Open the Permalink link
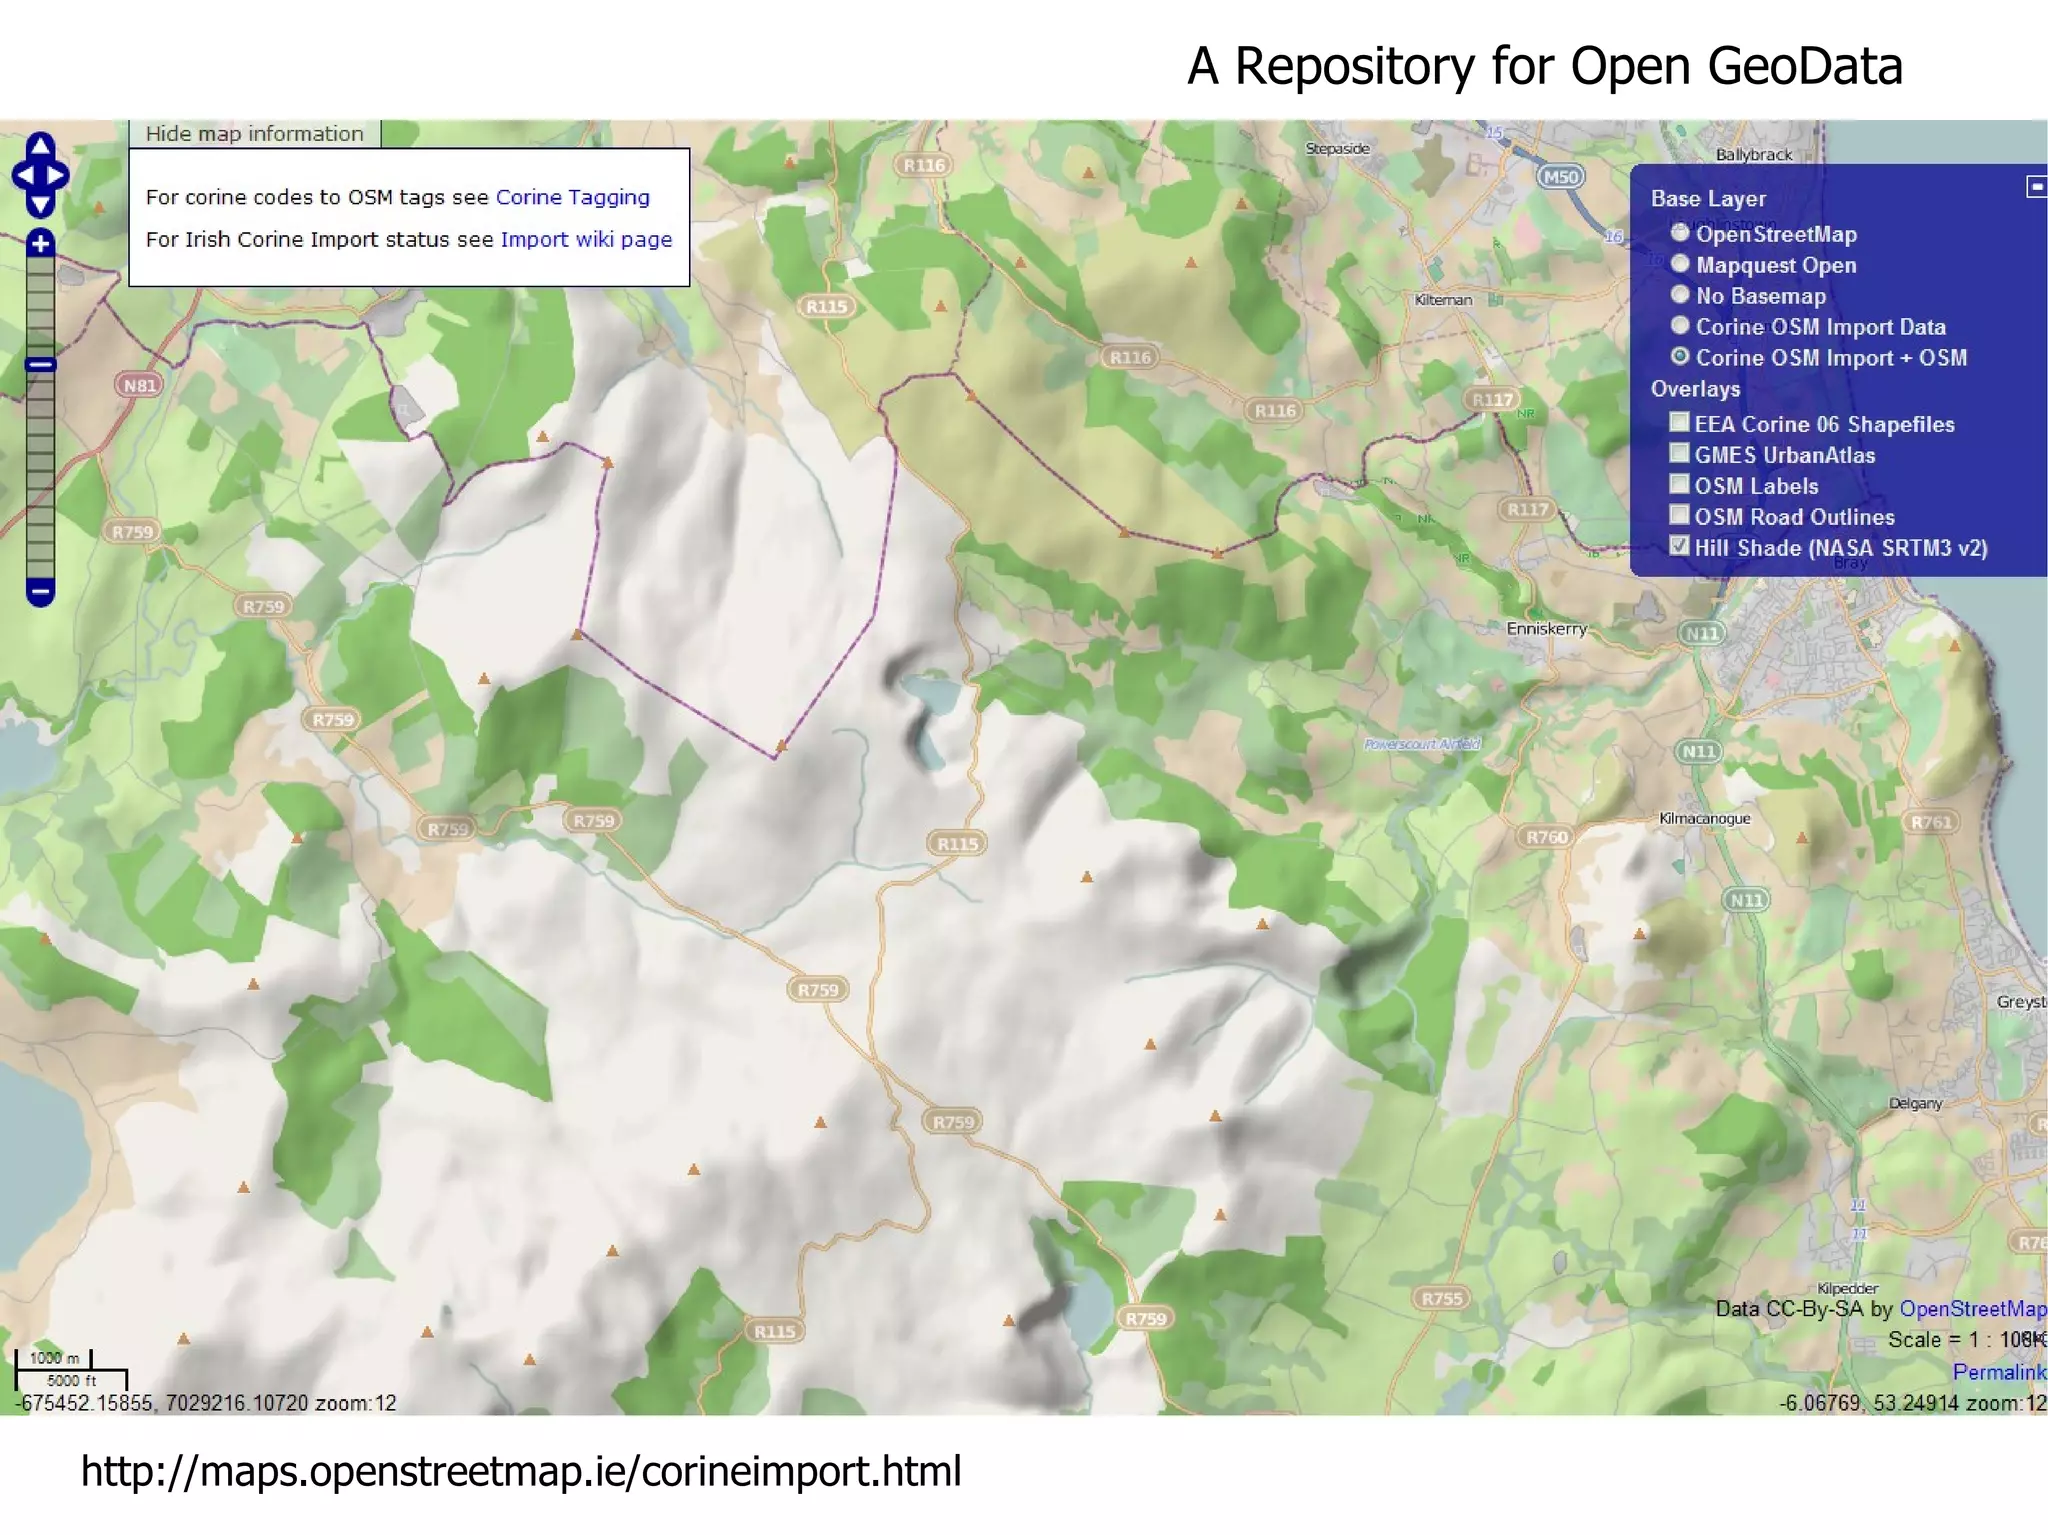This screenshot has height=1535, width=2048. coord(1998,1372)
